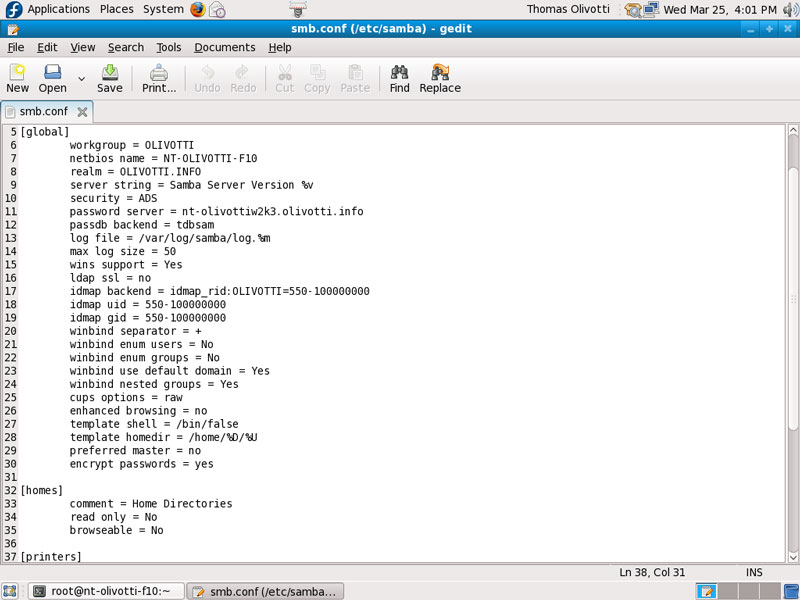Screen dimensions: 800x600
Task: Click the Wed Mar 25 clock
Action: click(720, 9)
